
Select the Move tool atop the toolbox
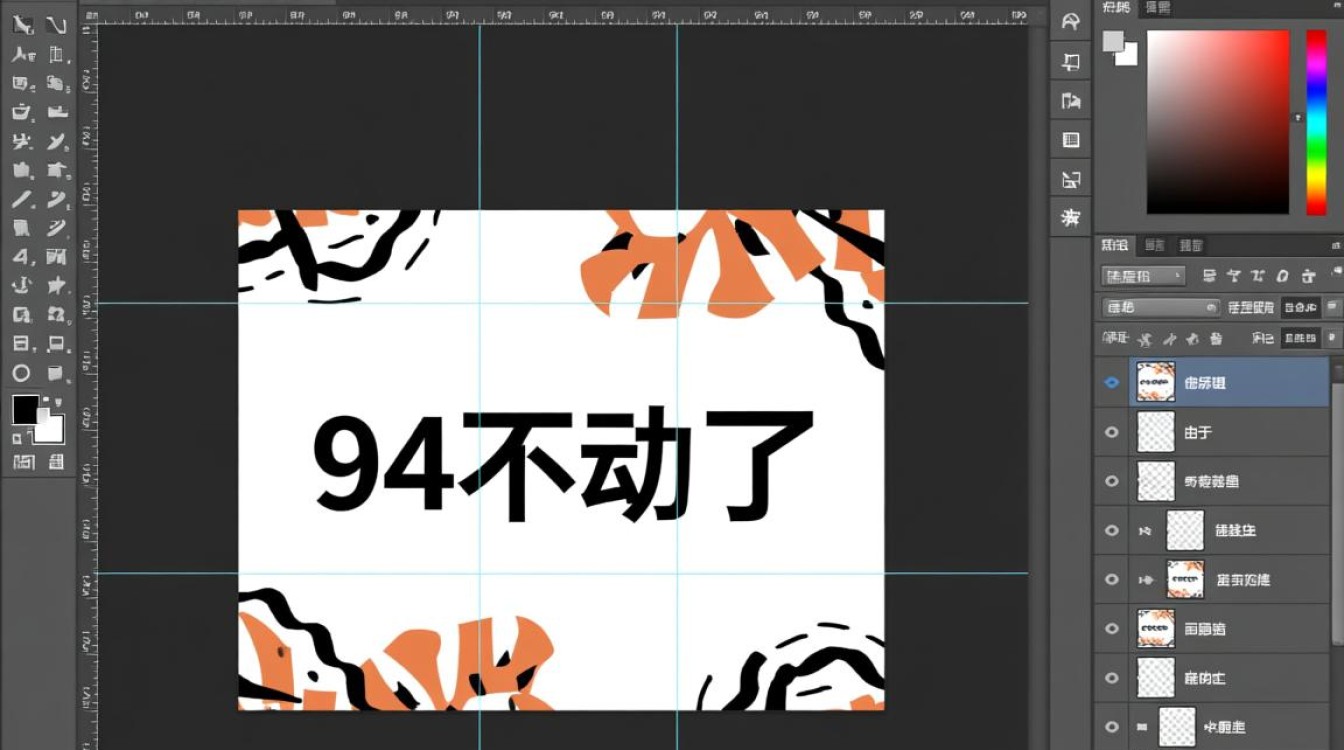[21, 25]
